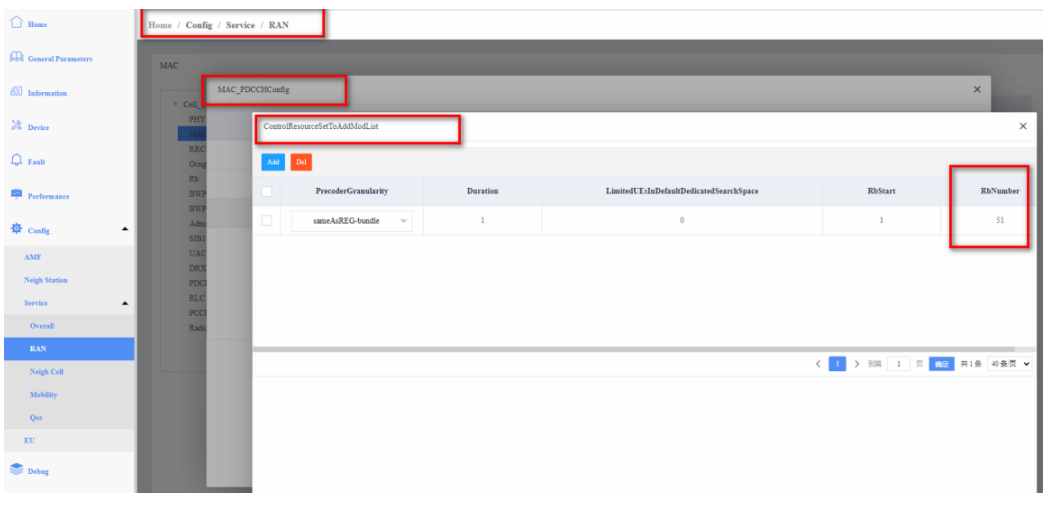This screenshot has width=1051, height=511.
Task: Tick the select-all checkbox in table header
Action: 267,191
